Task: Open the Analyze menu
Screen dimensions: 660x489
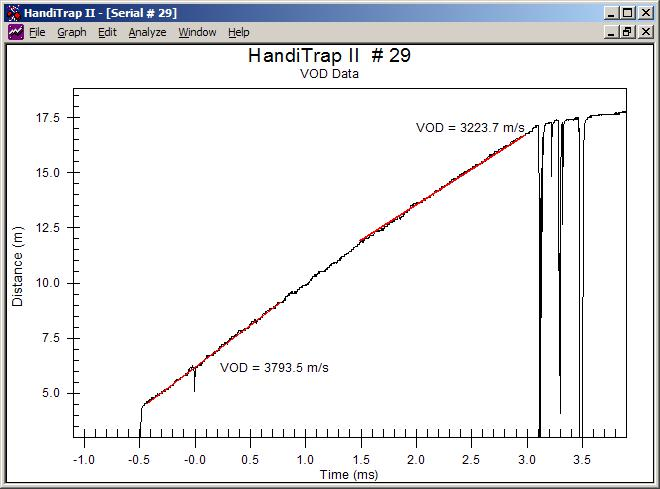Action: (147, 32)
